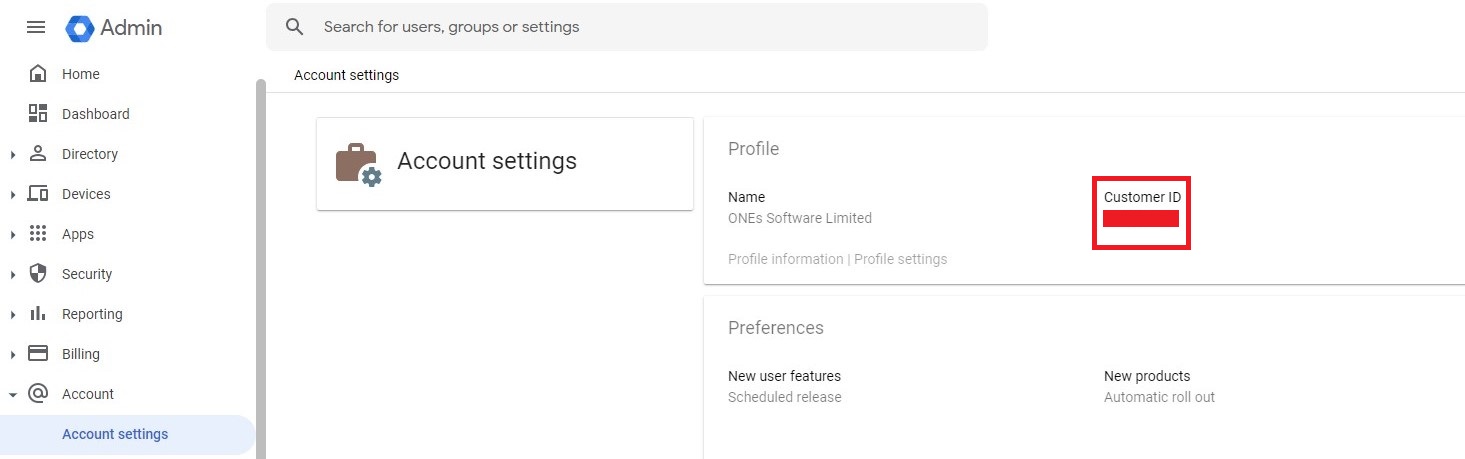
Task: Open the hamburger main menu
Action: [36, 27]
